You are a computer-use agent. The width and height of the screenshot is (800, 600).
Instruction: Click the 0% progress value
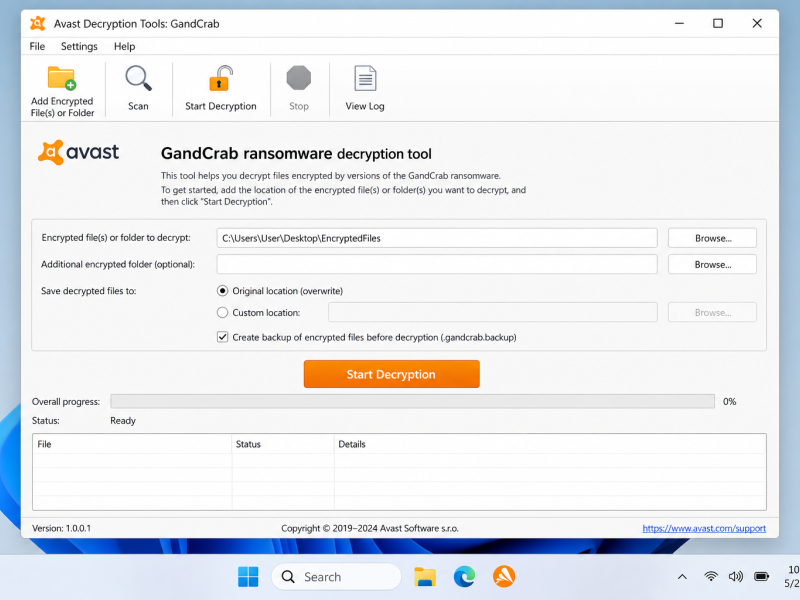[730, 402]
